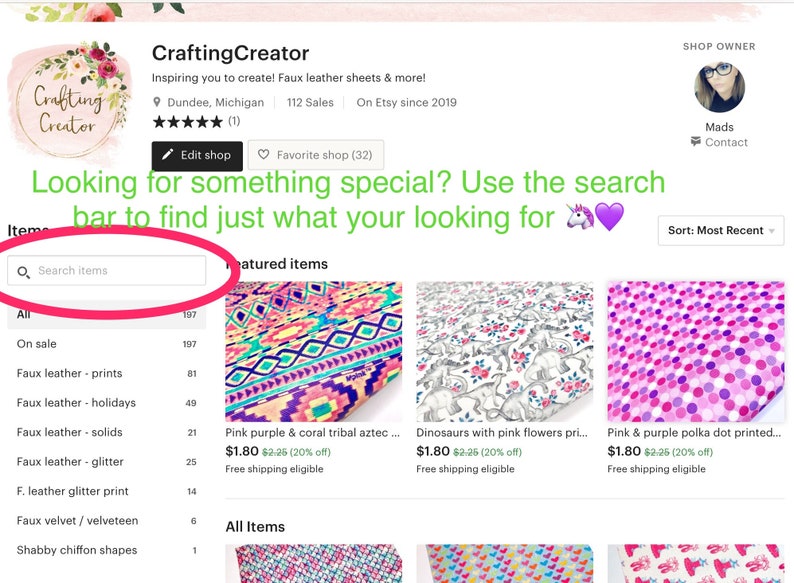The image size is (794, 583).
Task: Click Favorite shop (32) button
Action: [x=316, y=155]
